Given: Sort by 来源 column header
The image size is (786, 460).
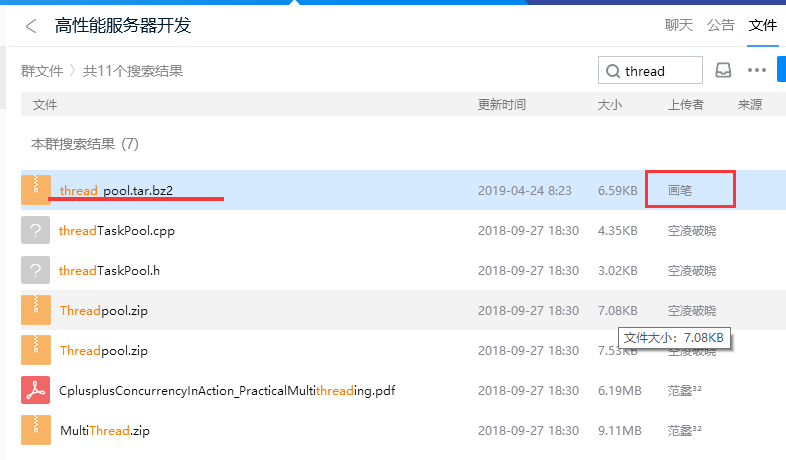Looking at the screenshot, I should tap(750, 105).
